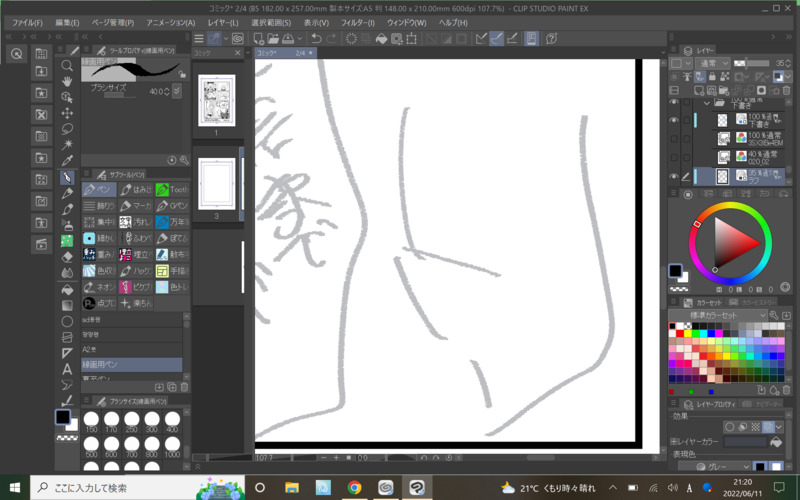Open the 標準カラーセット dropdown

(x=717, y=315)
